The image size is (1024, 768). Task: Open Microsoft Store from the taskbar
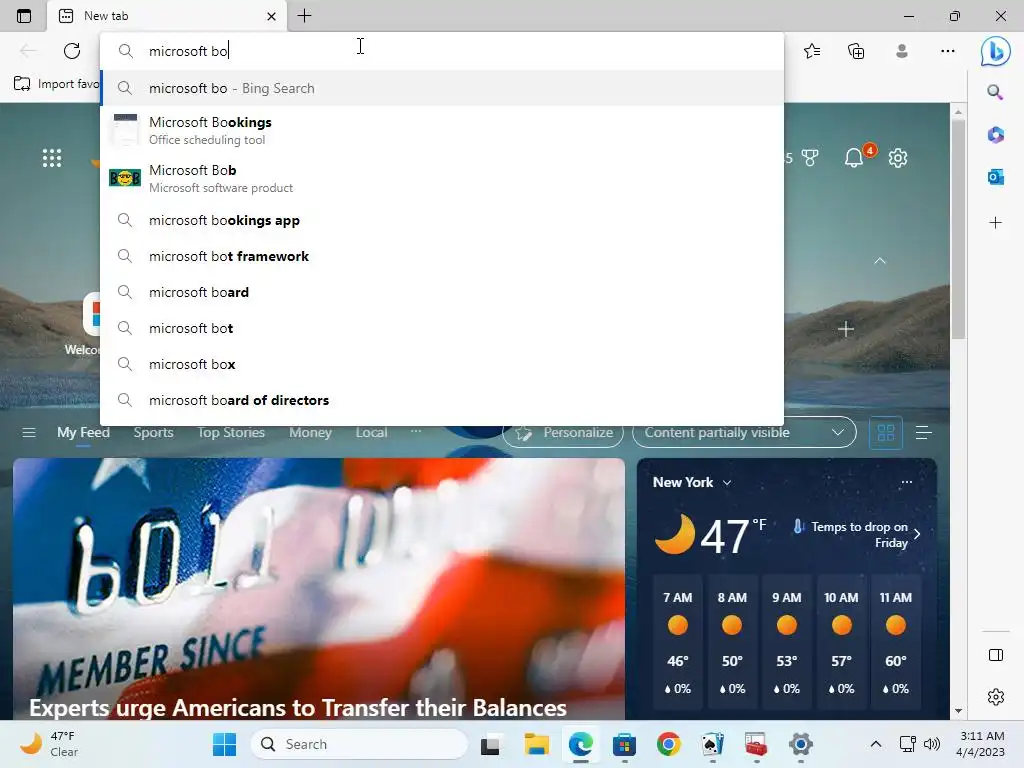click(x=624, y=744)
